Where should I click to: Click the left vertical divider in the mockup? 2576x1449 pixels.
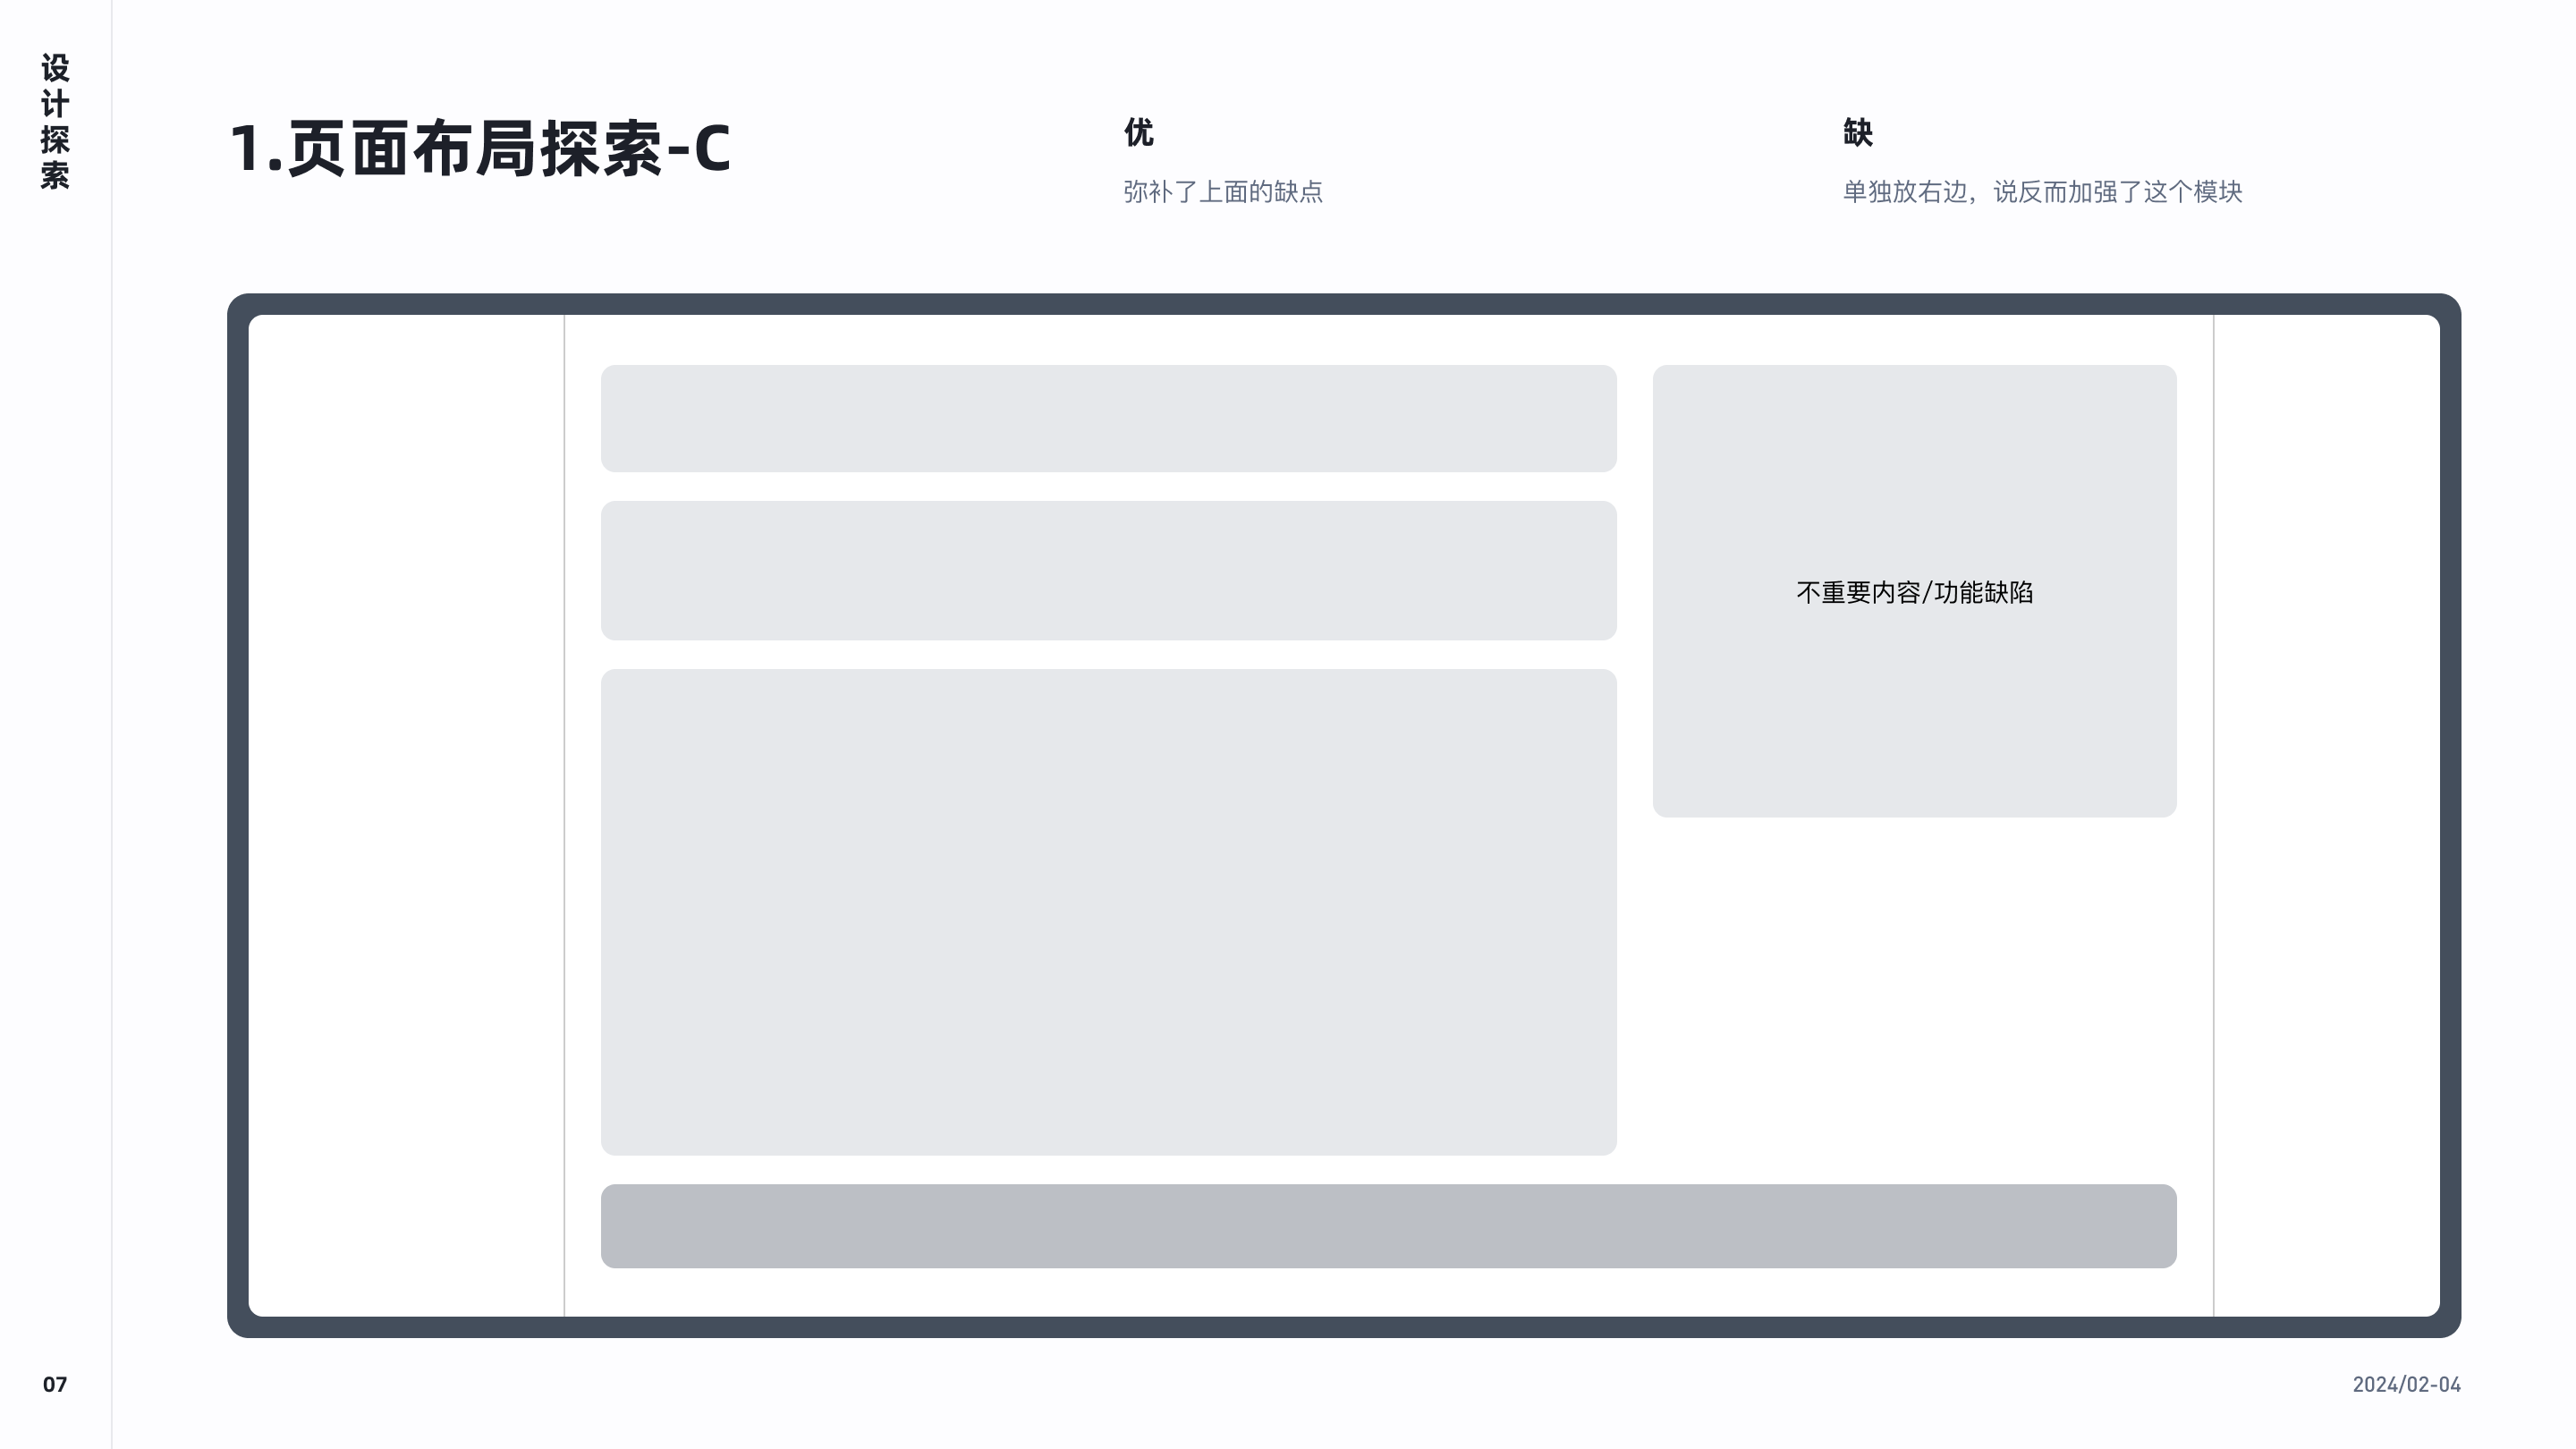(x=564, y=815)
